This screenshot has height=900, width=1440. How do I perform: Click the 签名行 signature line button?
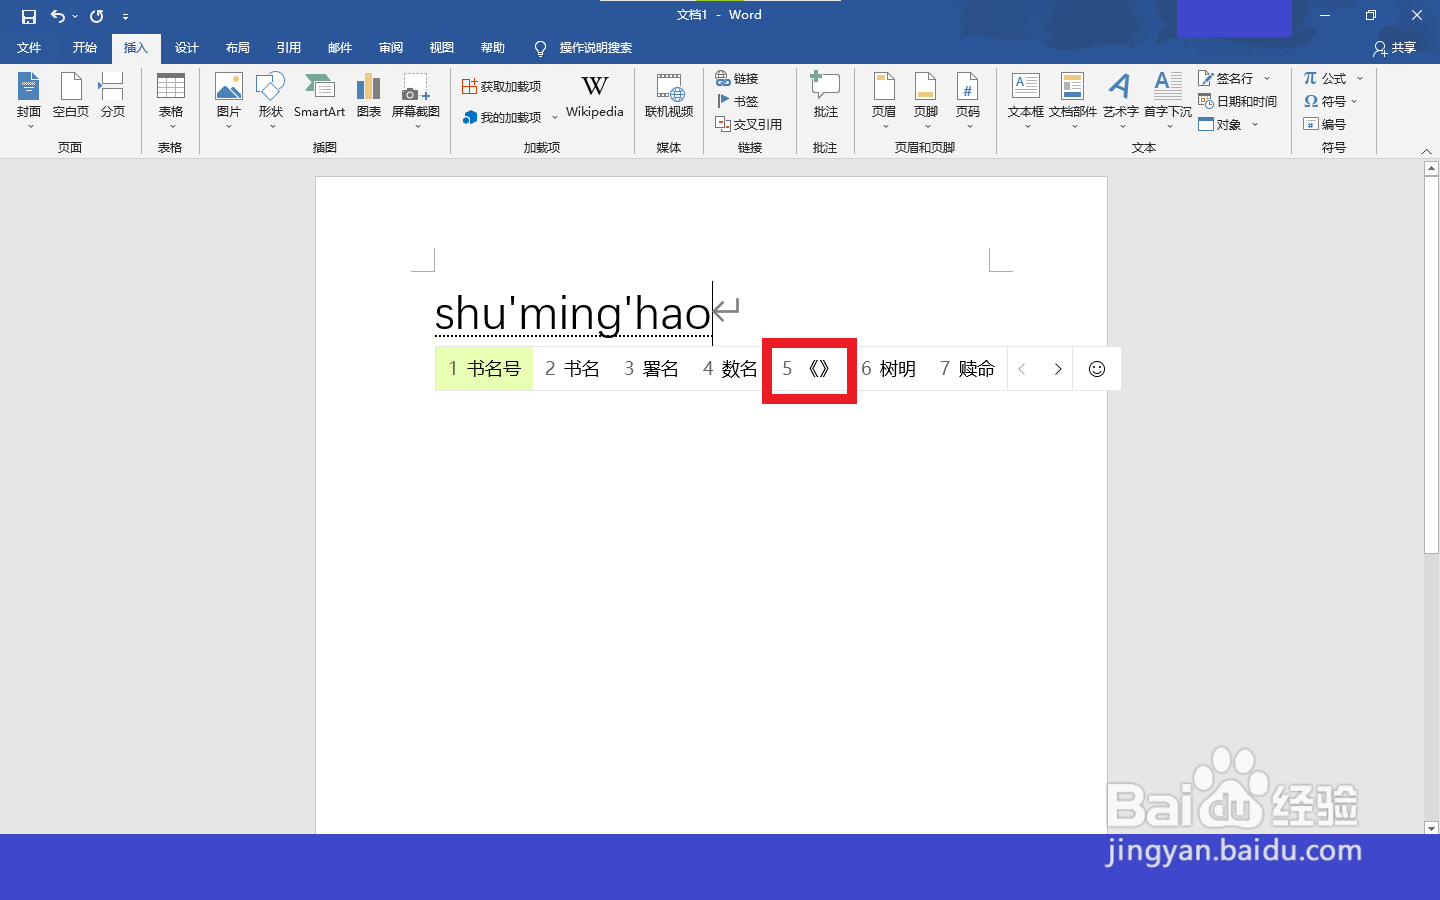coord(1227,78)
